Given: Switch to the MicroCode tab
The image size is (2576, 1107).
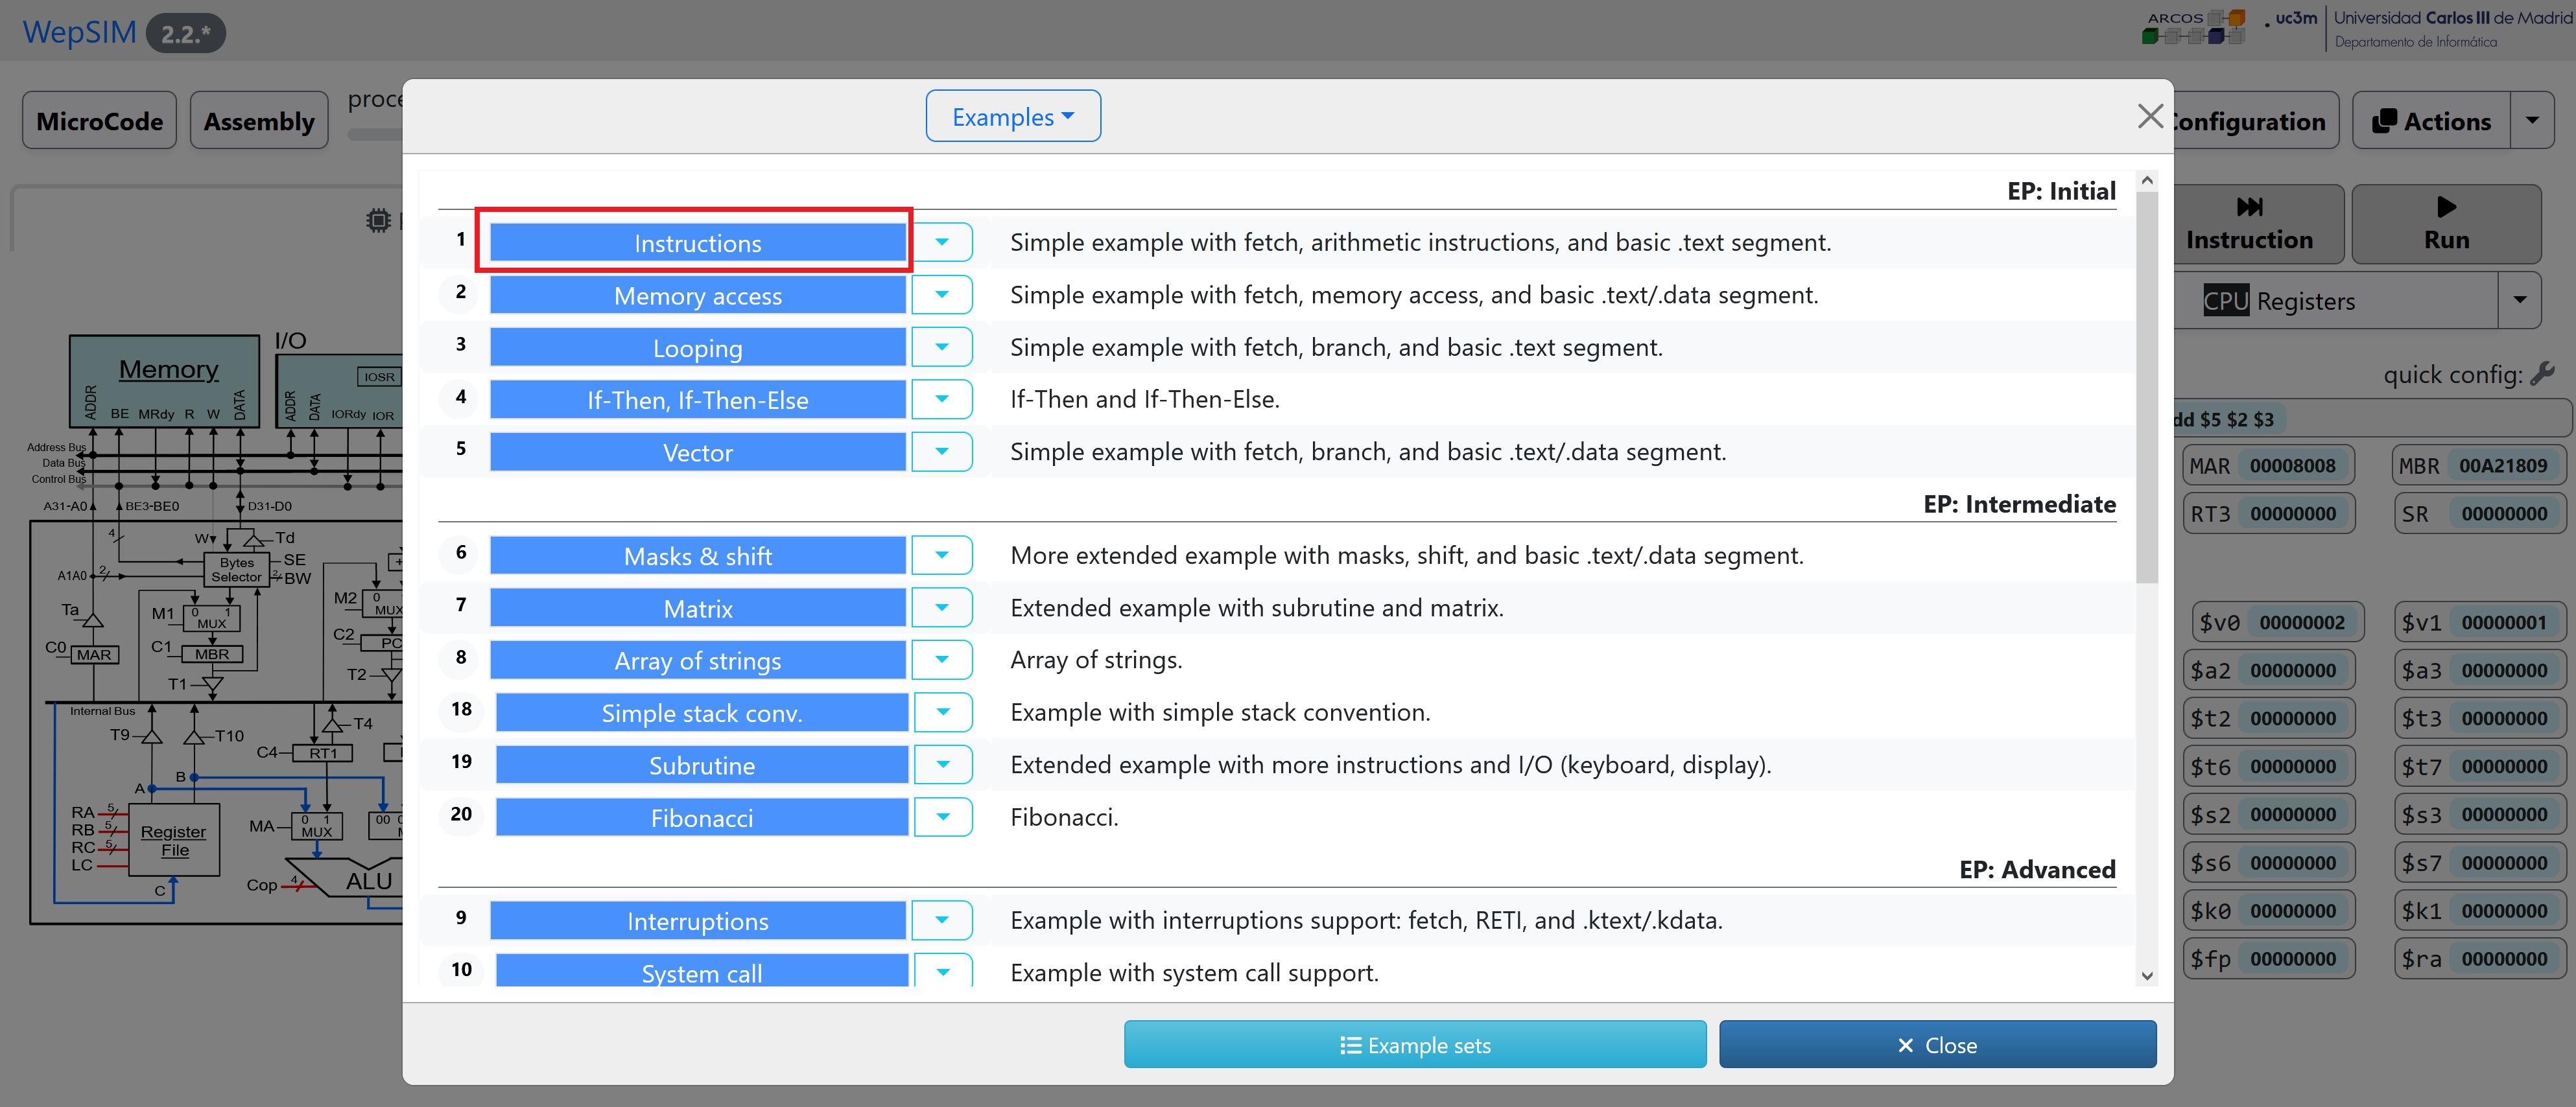Looking at the screenshot, I should point(99,120).
